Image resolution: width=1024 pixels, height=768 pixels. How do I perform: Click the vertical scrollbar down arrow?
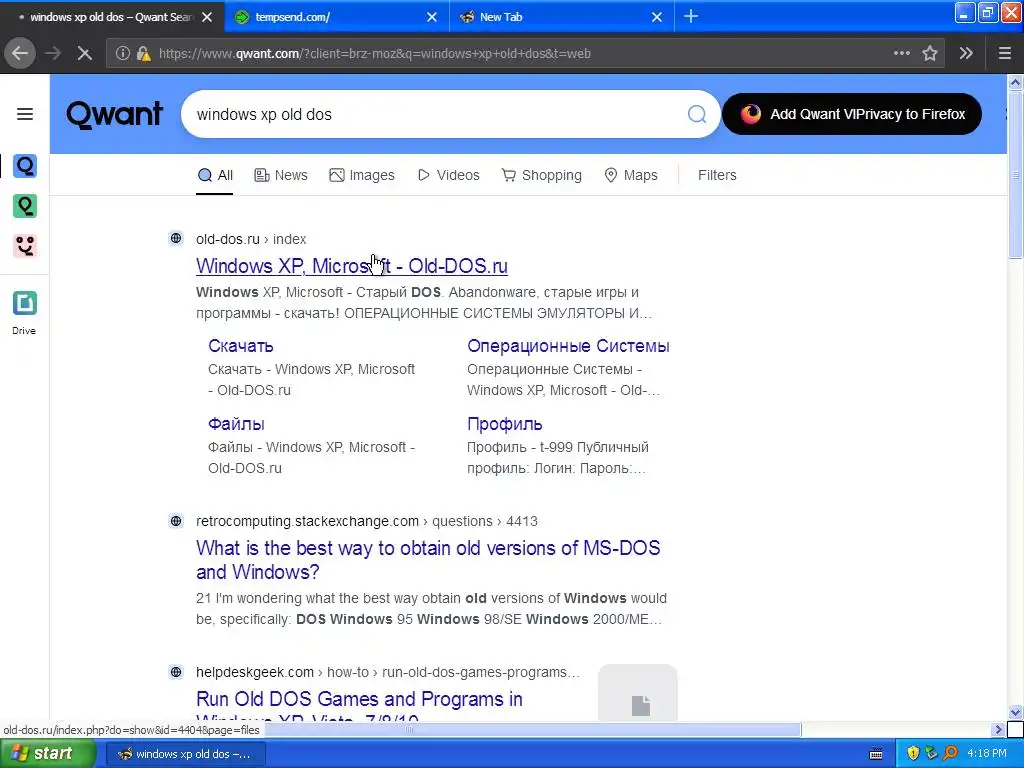(x=1015, y=712)
